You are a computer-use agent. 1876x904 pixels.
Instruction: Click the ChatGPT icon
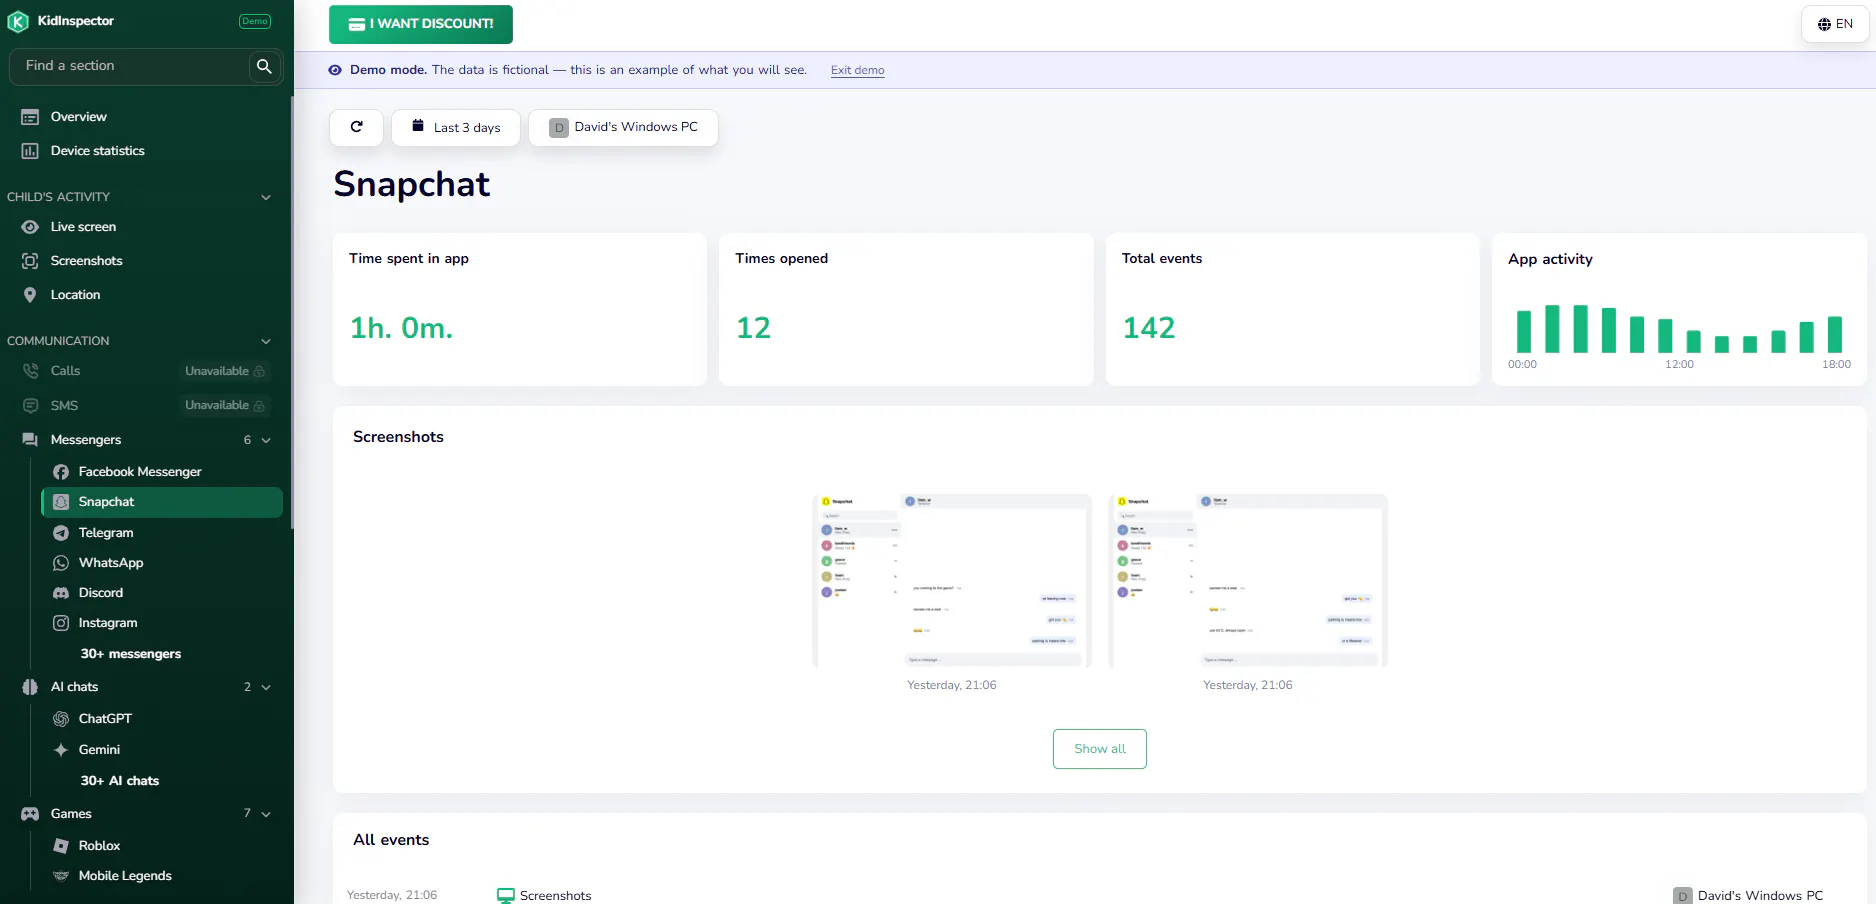61,719
